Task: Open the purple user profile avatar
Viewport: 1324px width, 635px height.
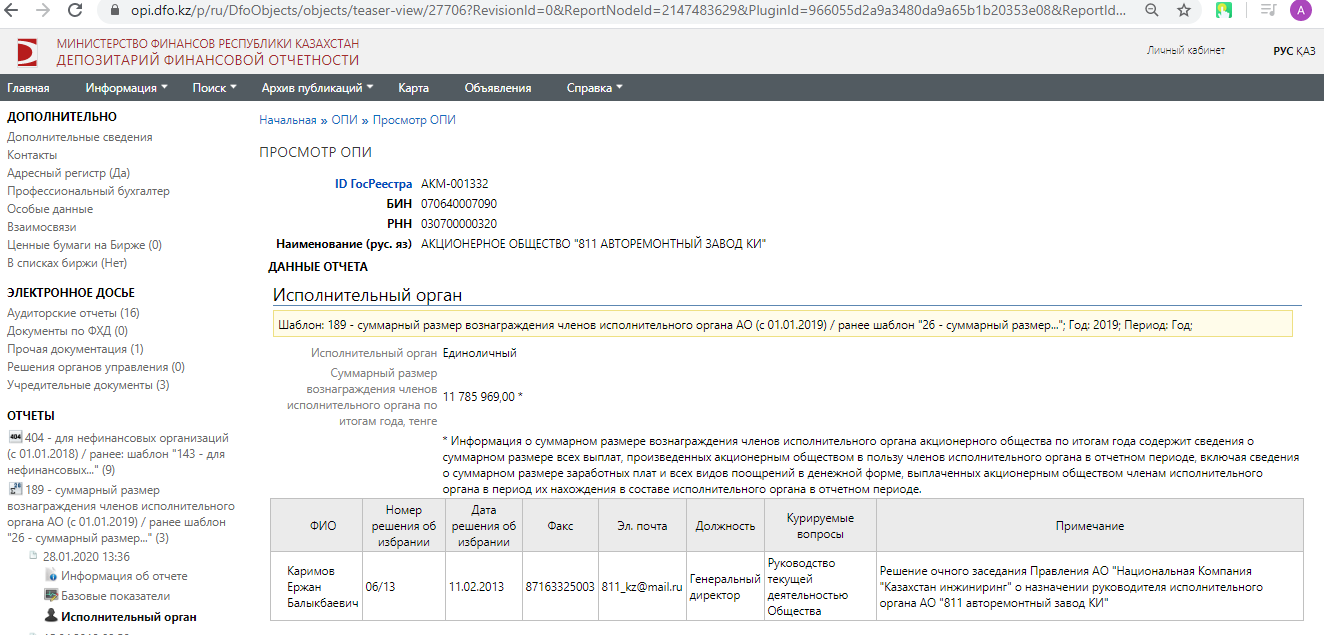Action: 1300,10
